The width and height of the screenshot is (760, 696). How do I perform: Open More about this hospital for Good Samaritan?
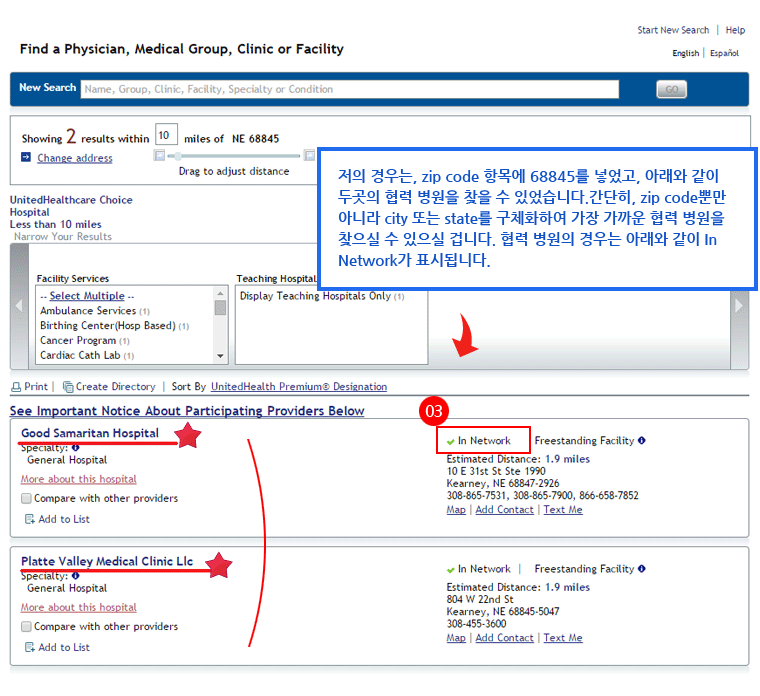pos(79,479)
